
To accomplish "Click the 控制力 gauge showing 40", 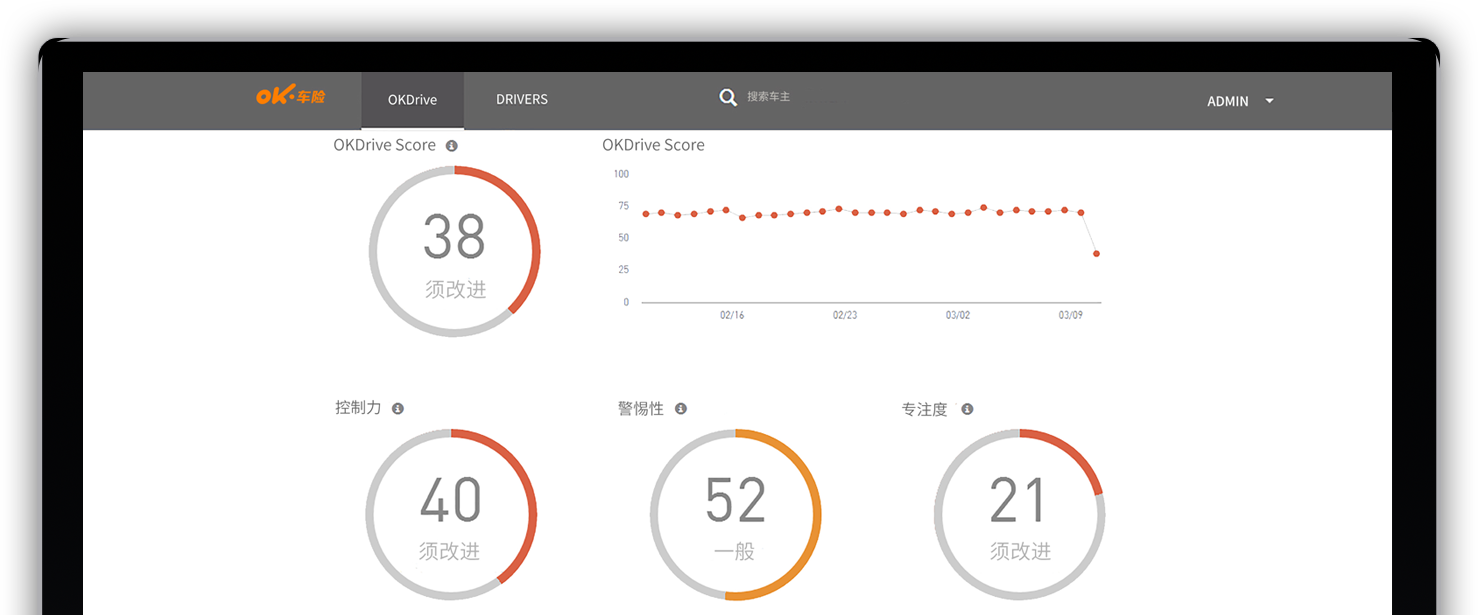I will 451,514.
